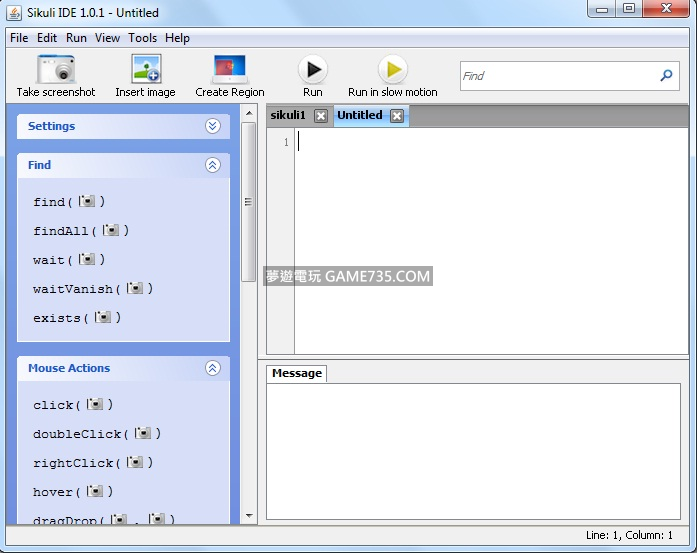
Task: Insert the findAll() command
Action: coord(81,231)
